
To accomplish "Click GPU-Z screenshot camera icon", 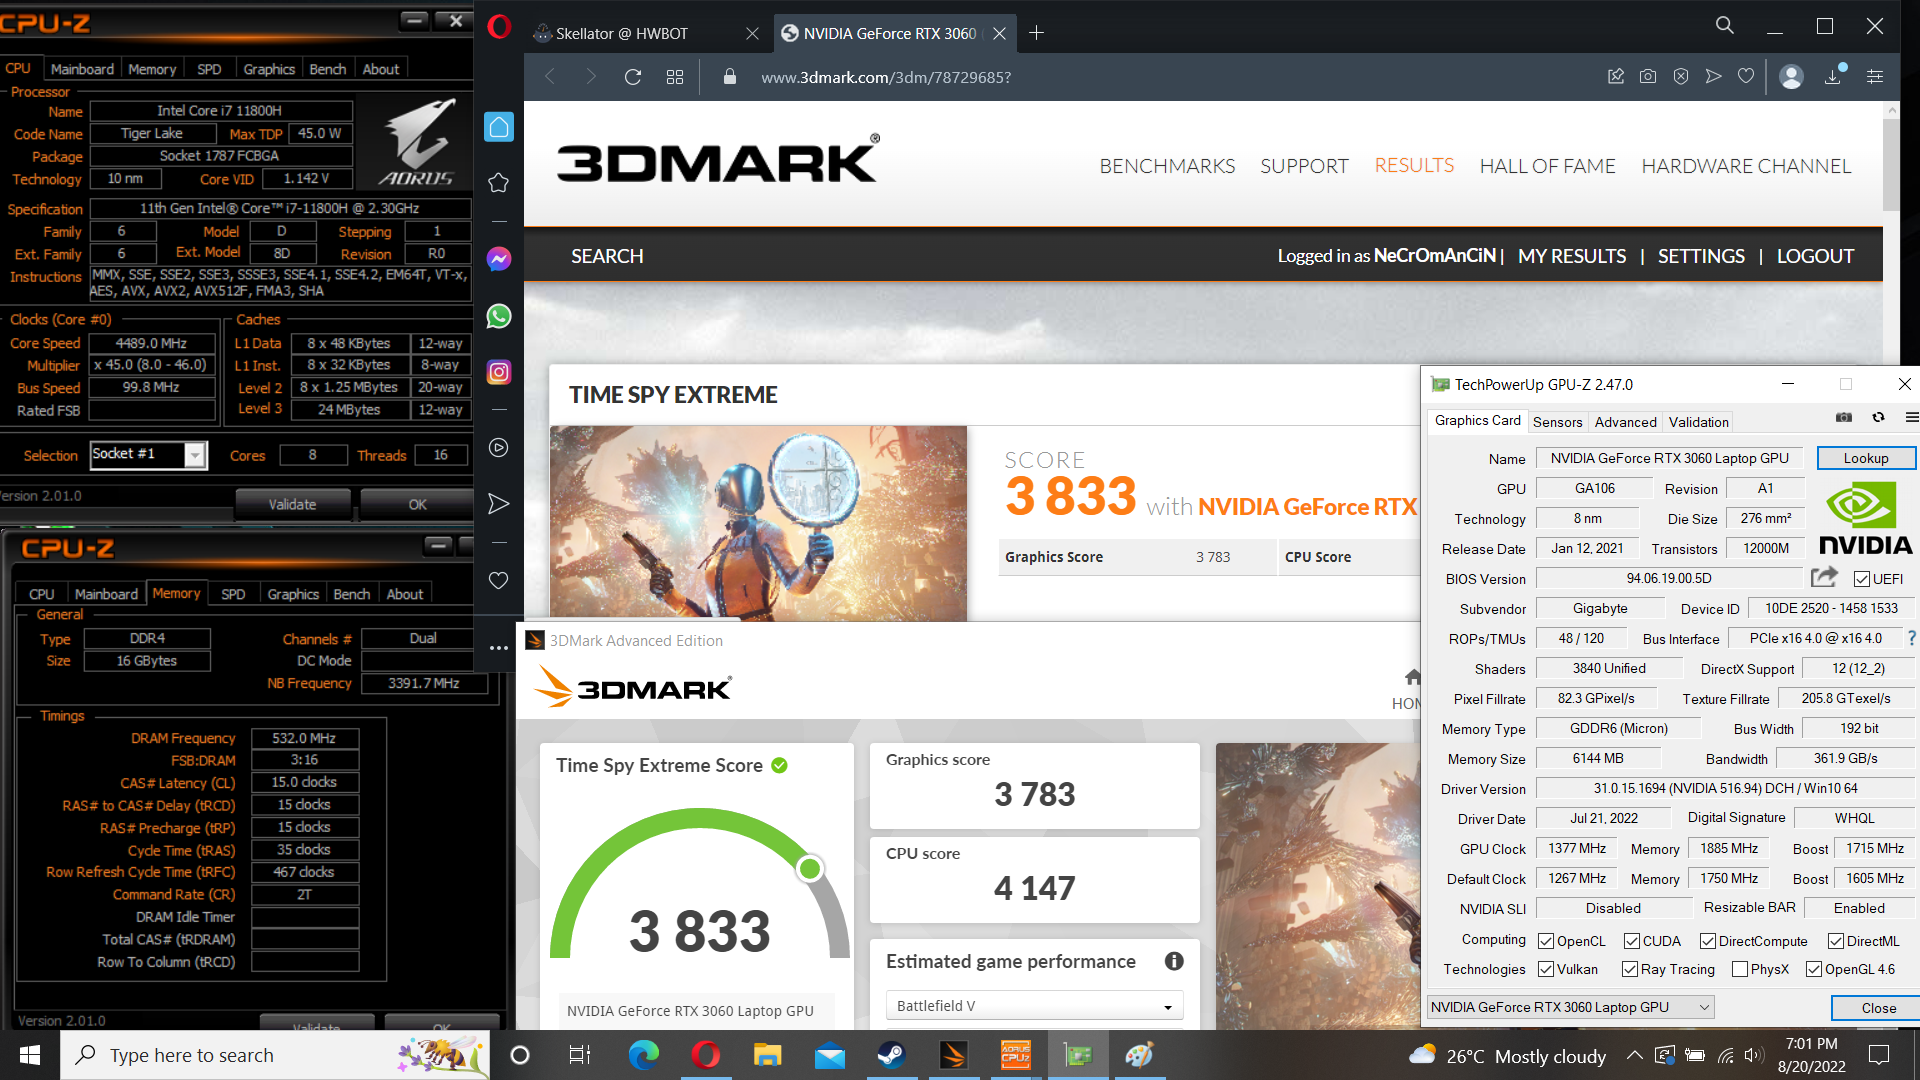I will 1844,417.
